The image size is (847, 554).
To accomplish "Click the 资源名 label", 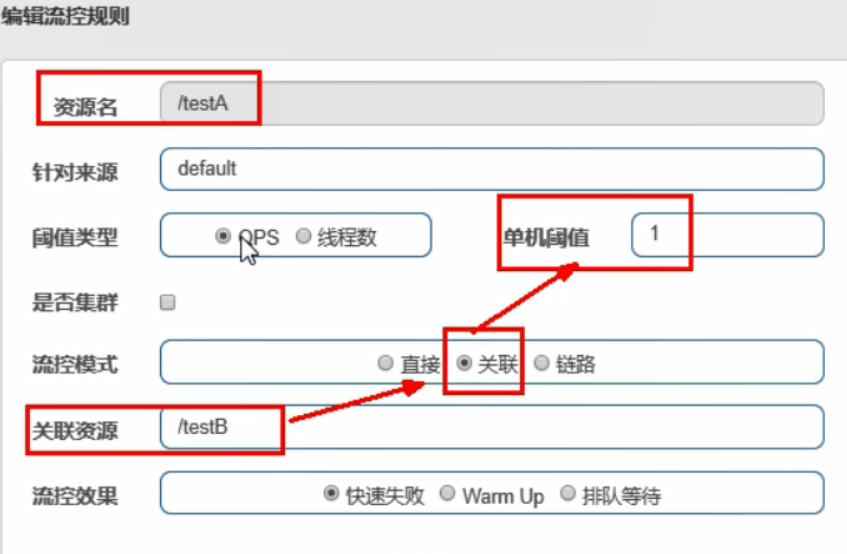I will click(85, 107).
